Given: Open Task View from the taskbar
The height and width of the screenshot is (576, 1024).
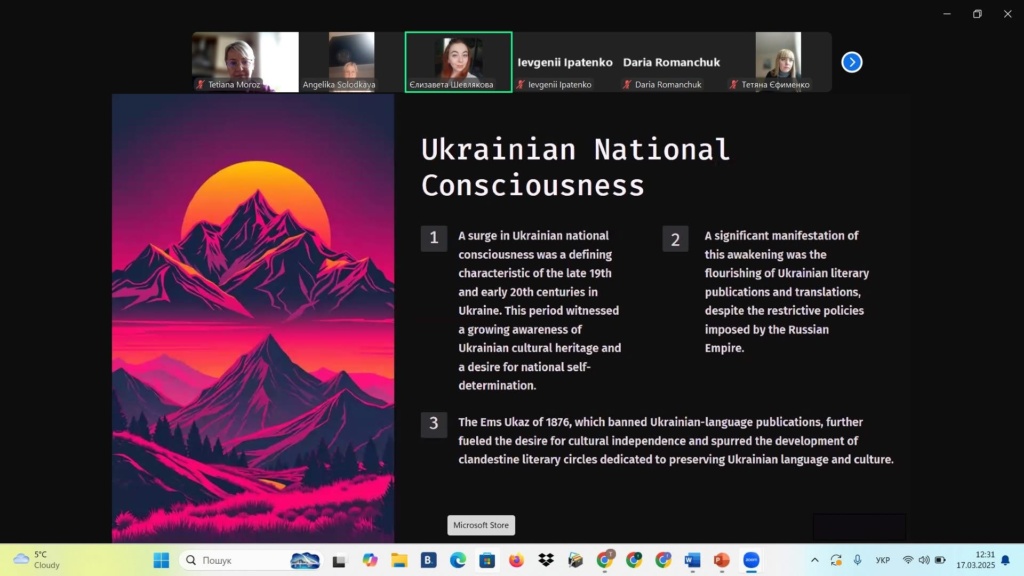Looking at the screenshot, I should coord(339,560).
